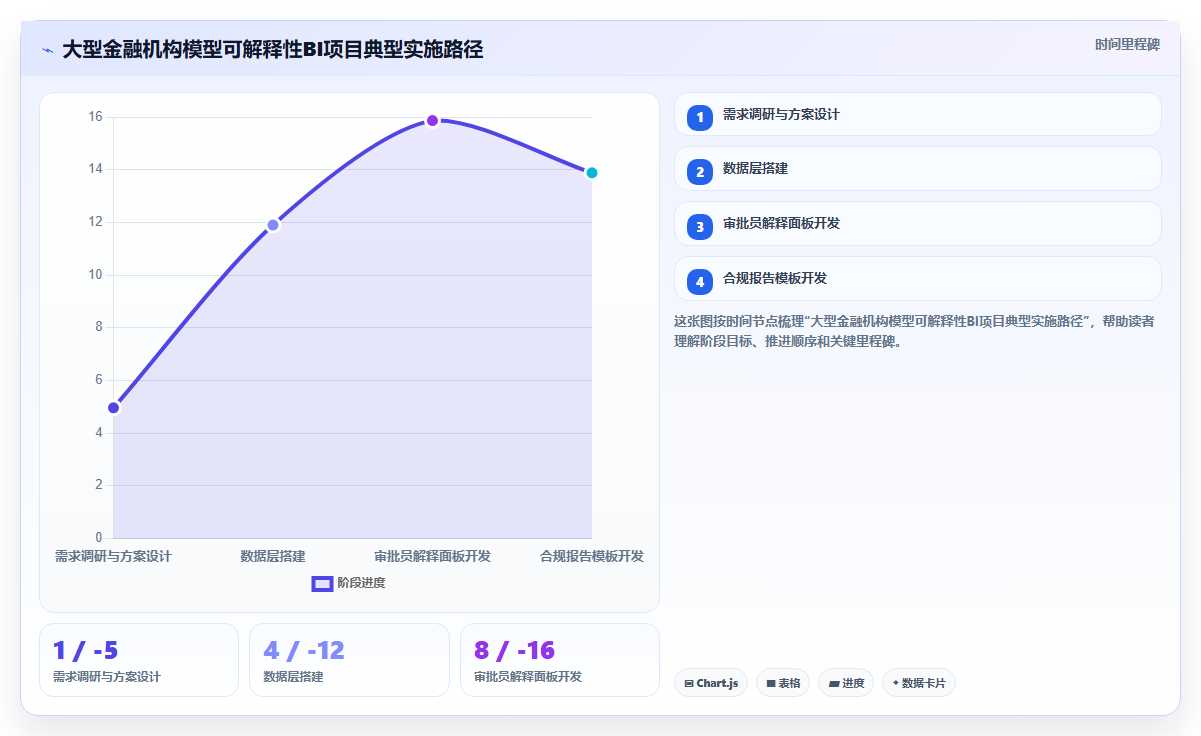
Task: Click the icon inside the 表格 tag
Action: (x=771, y=684)
